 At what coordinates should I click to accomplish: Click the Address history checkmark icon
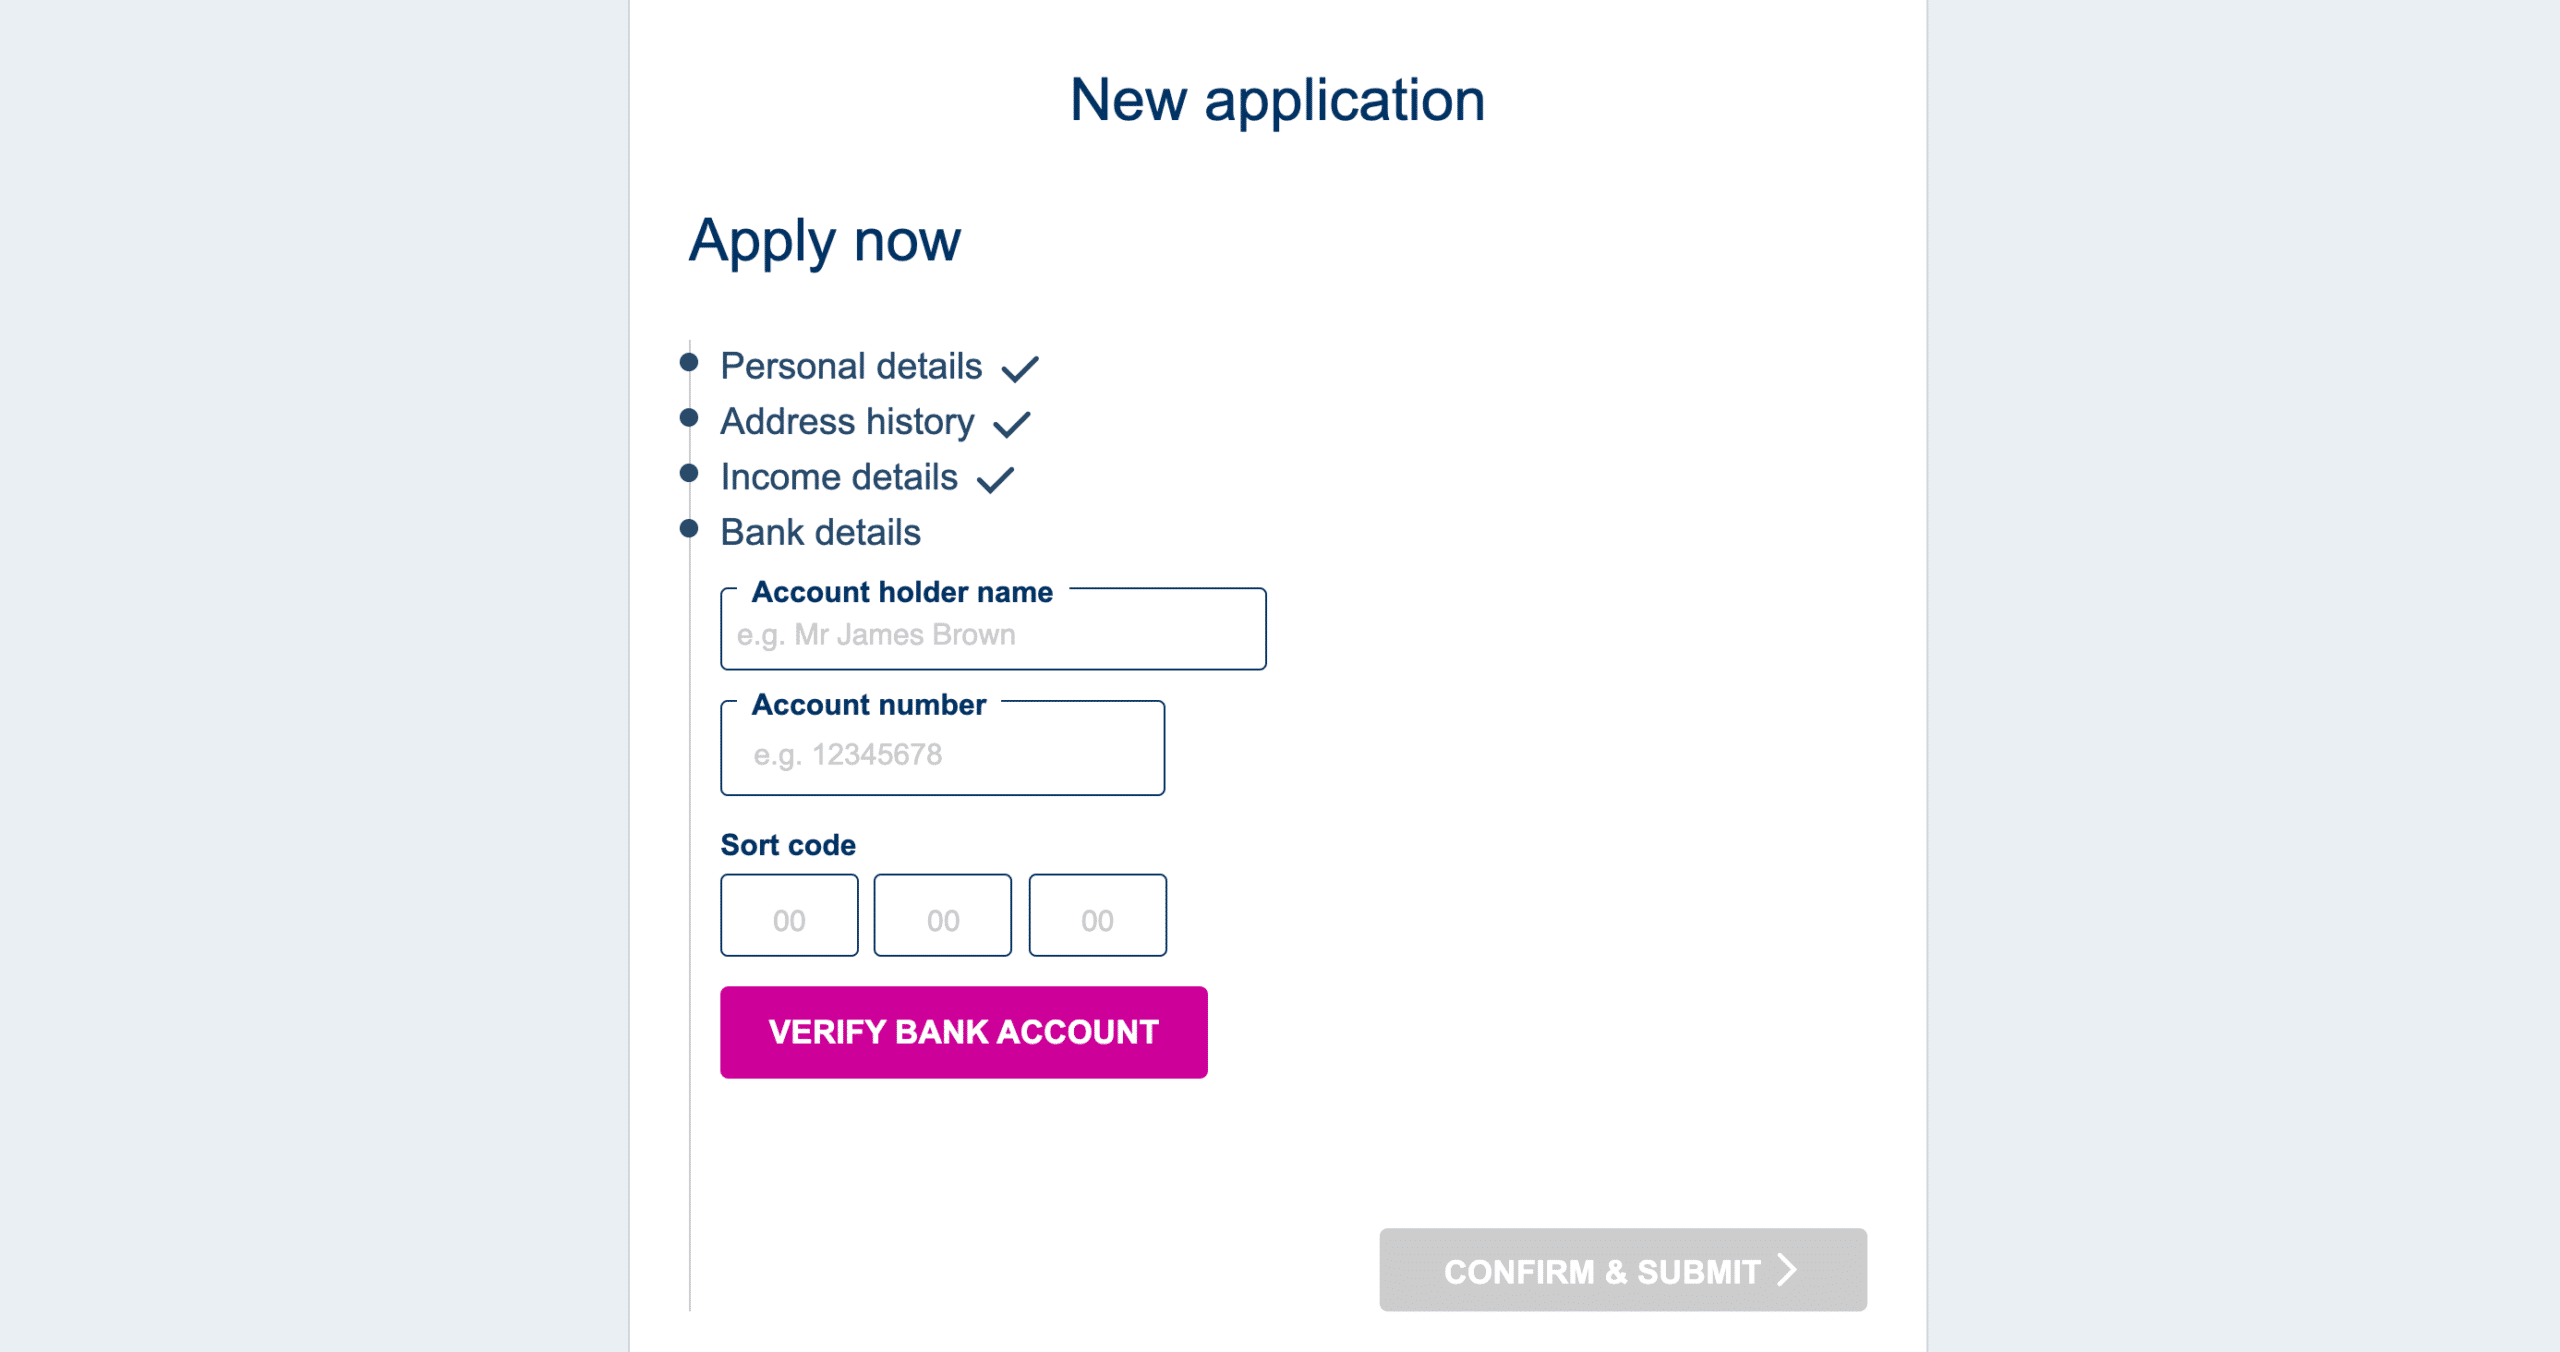point(1011,424)
